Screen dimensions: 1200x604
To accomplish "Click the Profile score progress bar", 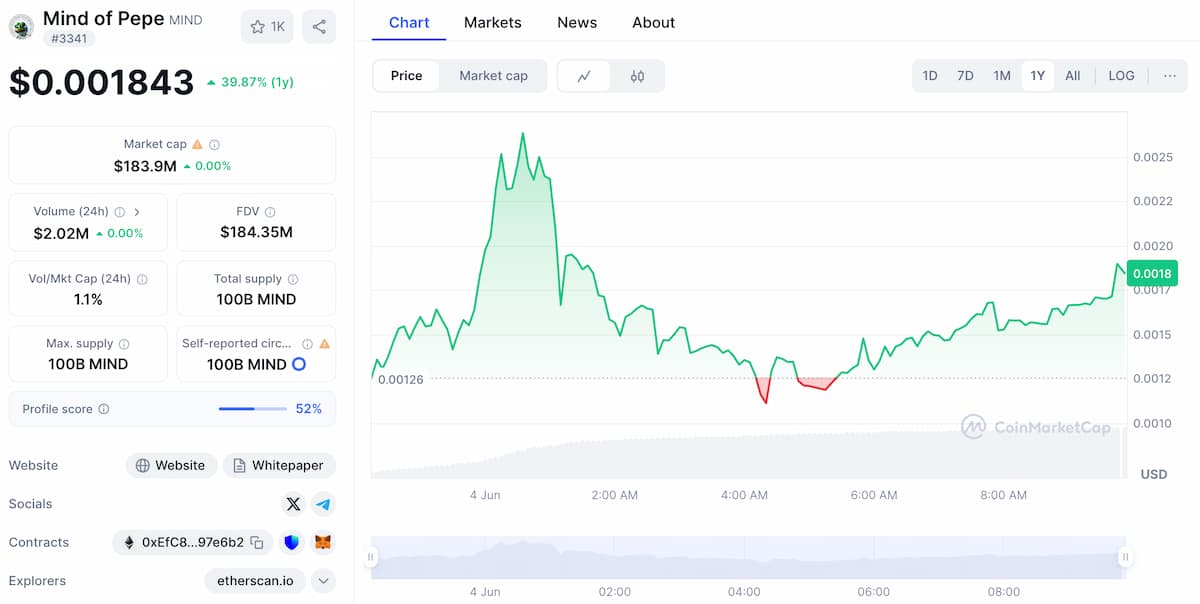I will click(x=251, y=409).
